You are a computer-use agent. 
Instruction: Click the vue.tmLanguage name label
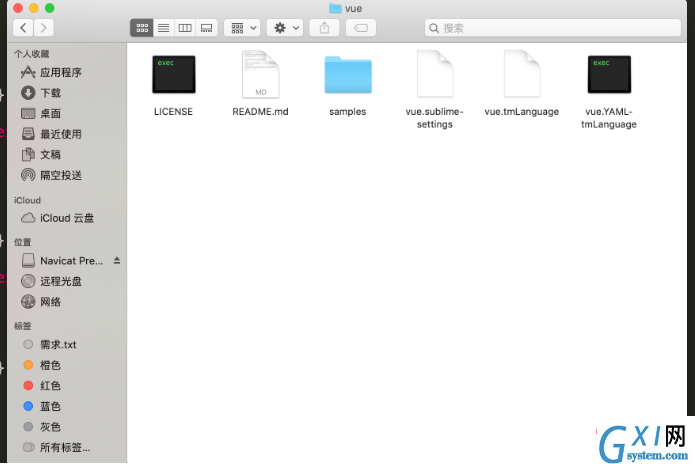[x=522, y=112]
